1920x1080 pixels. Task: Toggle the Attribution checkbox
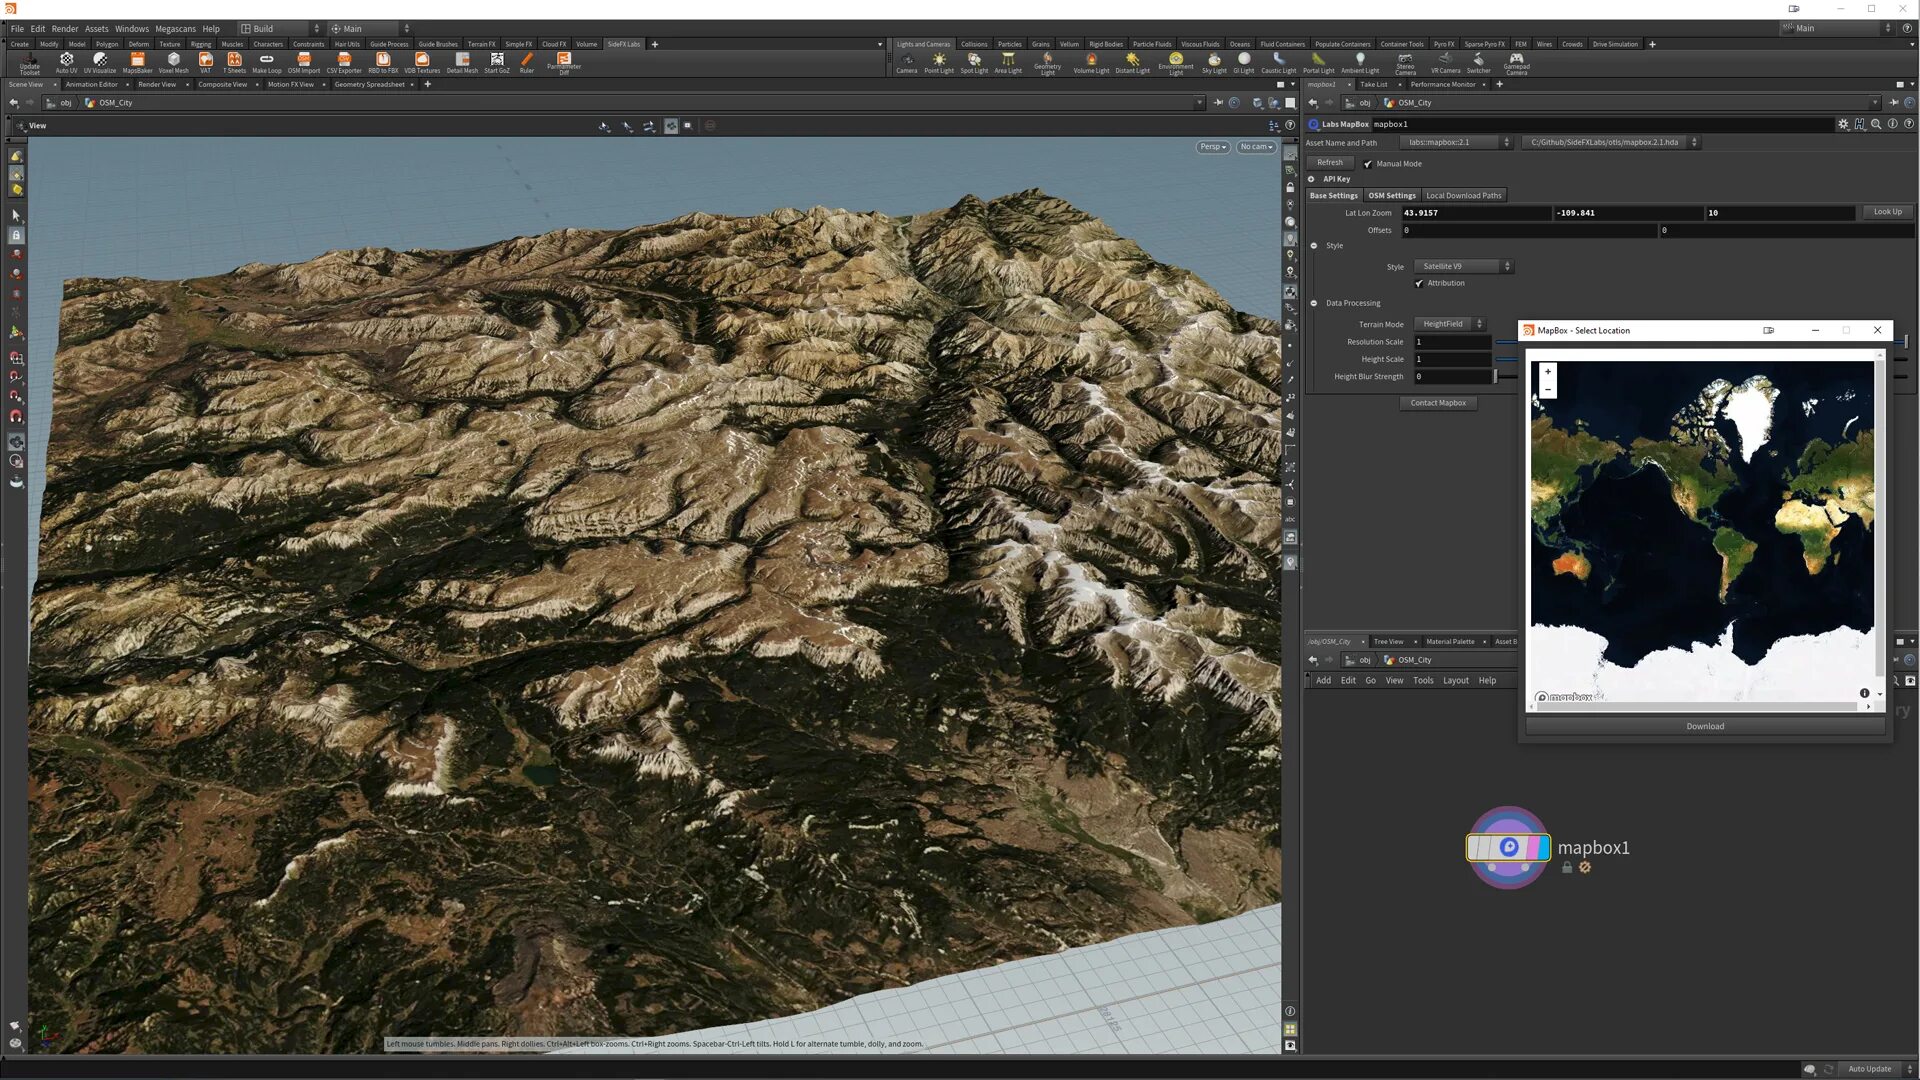click(1419, 283)
